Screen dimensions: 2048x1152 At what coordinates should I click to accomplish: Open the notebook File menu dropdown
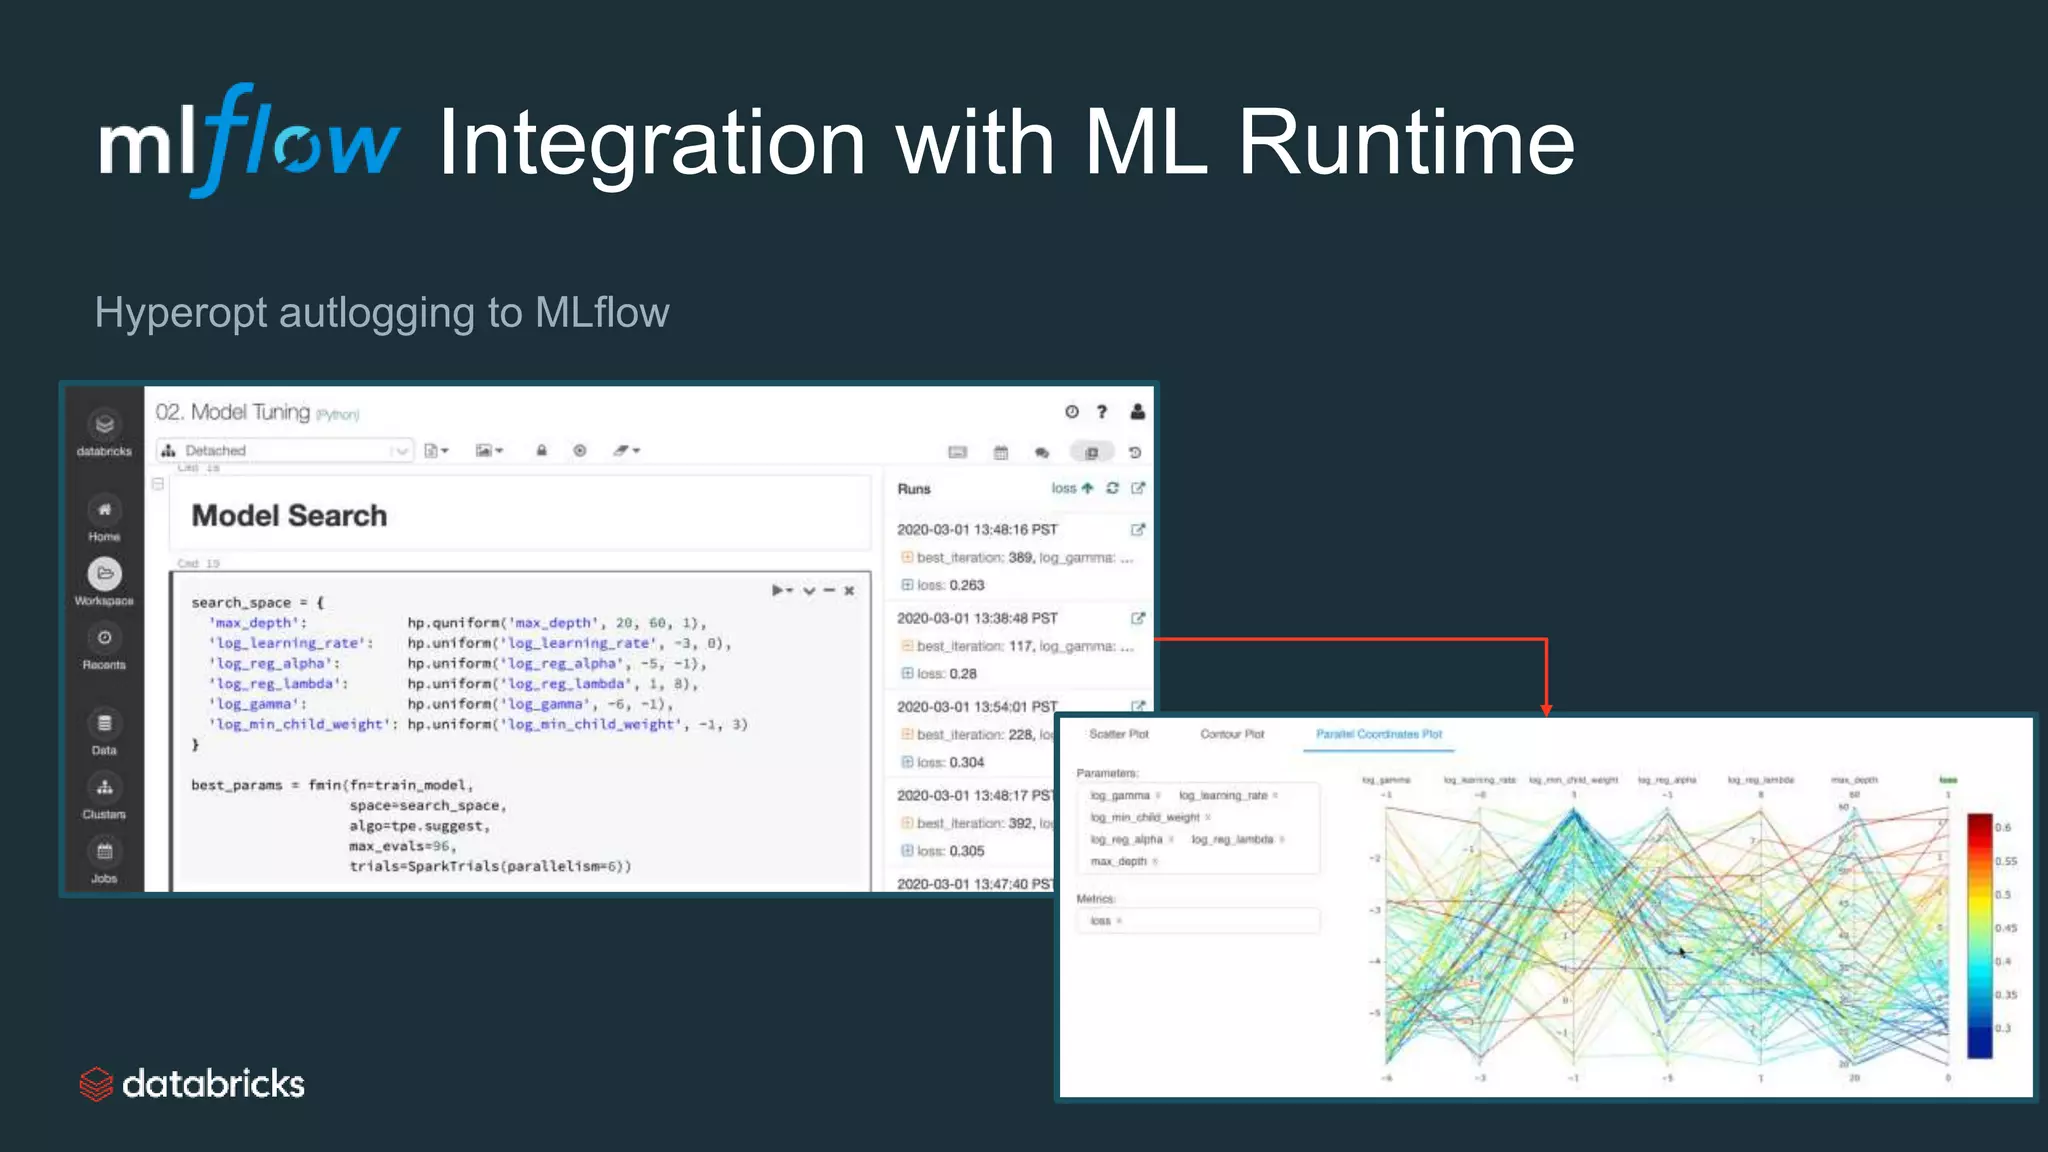436,451
